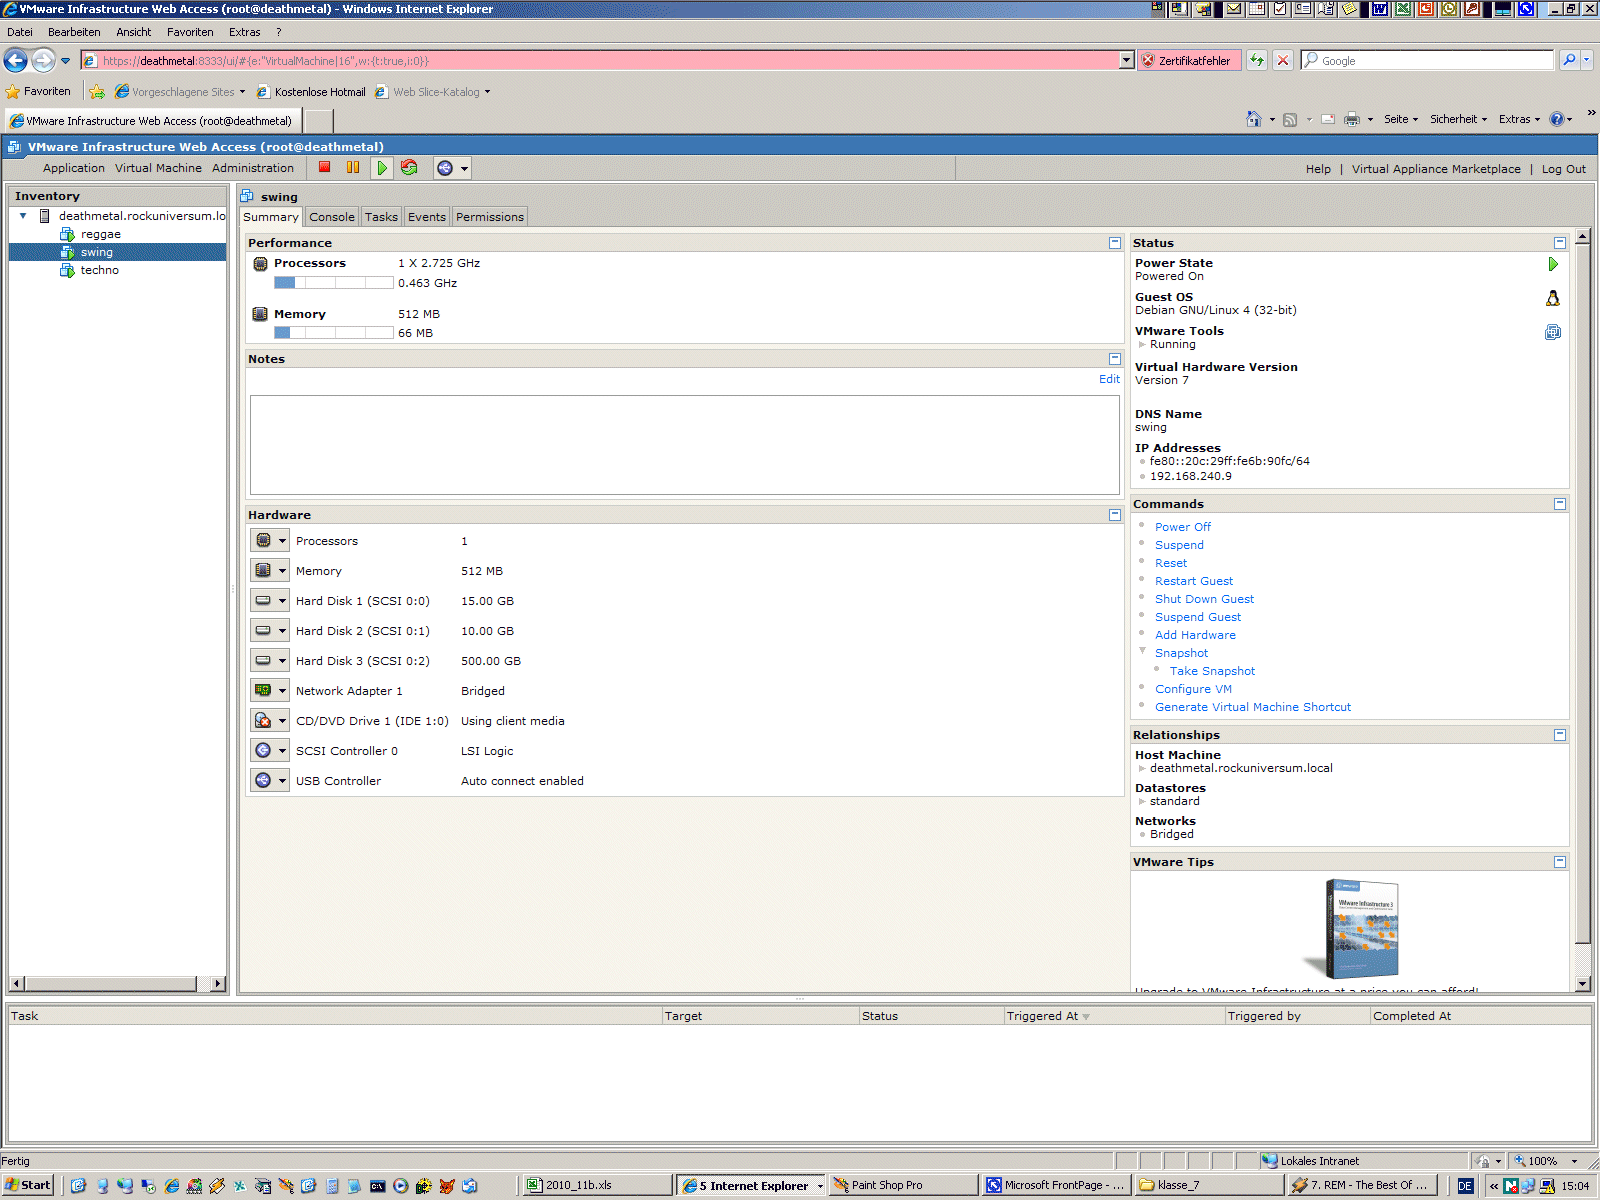Screen dimensions: 1600x1200
Task: Open deathmetal.rockuniversum.local host machine link
Action: point(1241,768)
